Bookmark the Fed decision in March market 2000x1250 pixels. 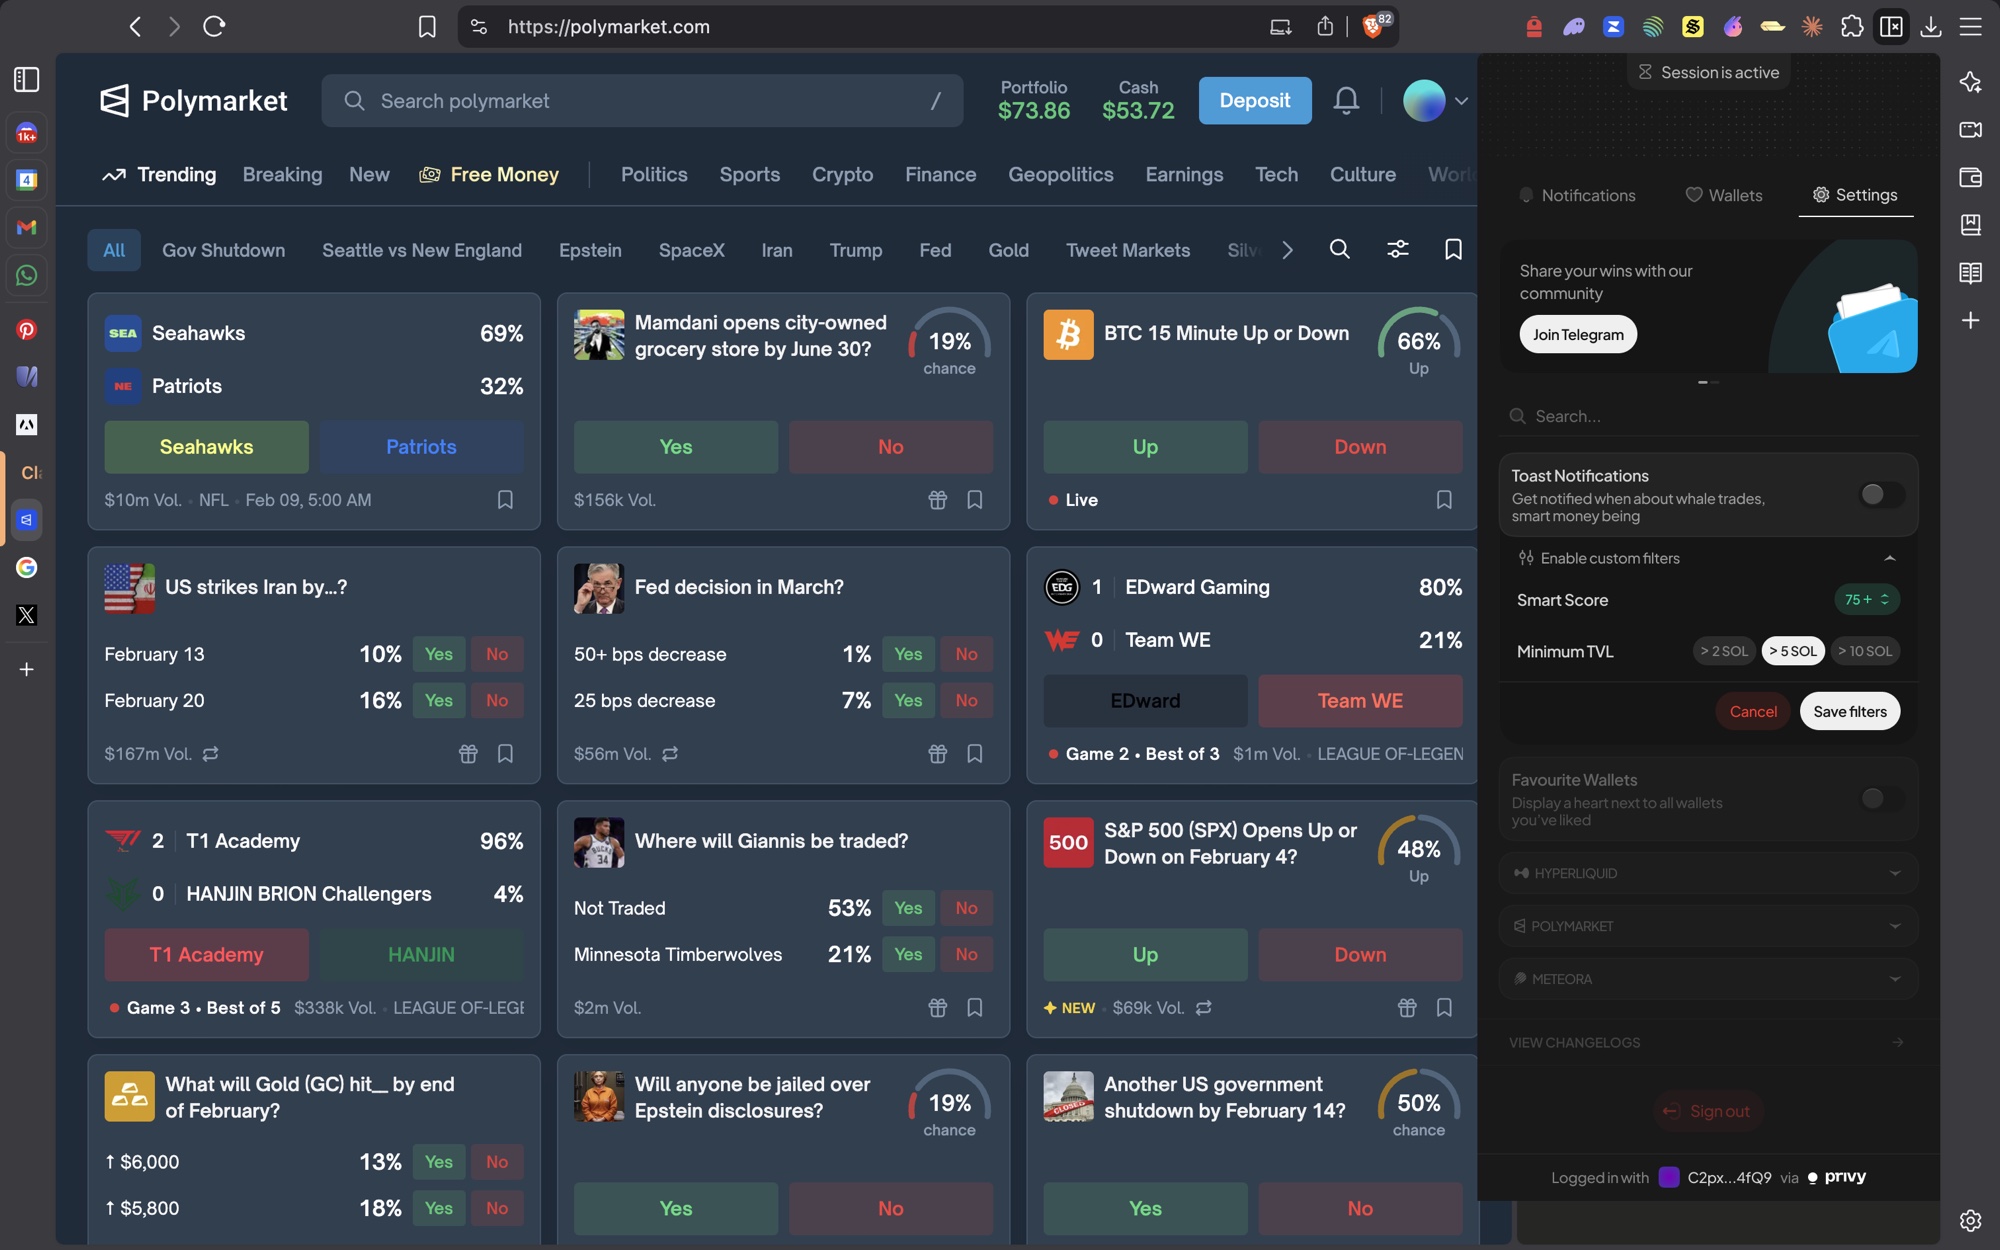click(975, 753)
